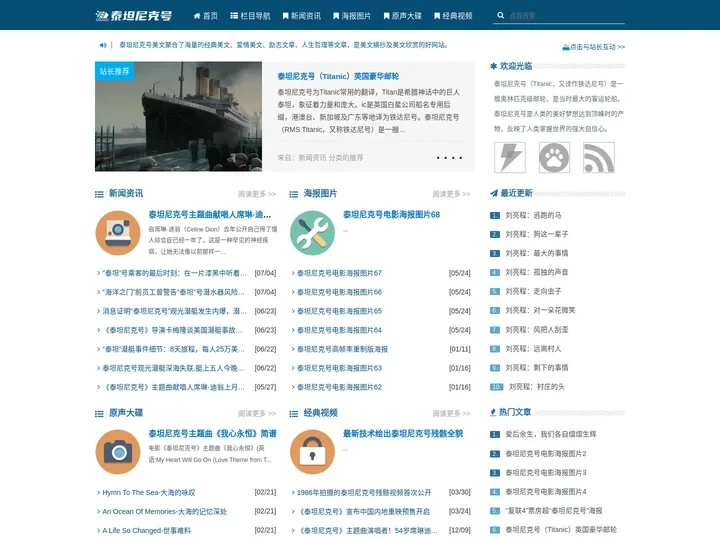Screen dimensions: 720x540
Task: Click the lightning bolt sidebar icon
Action: (x=510, y=158)
